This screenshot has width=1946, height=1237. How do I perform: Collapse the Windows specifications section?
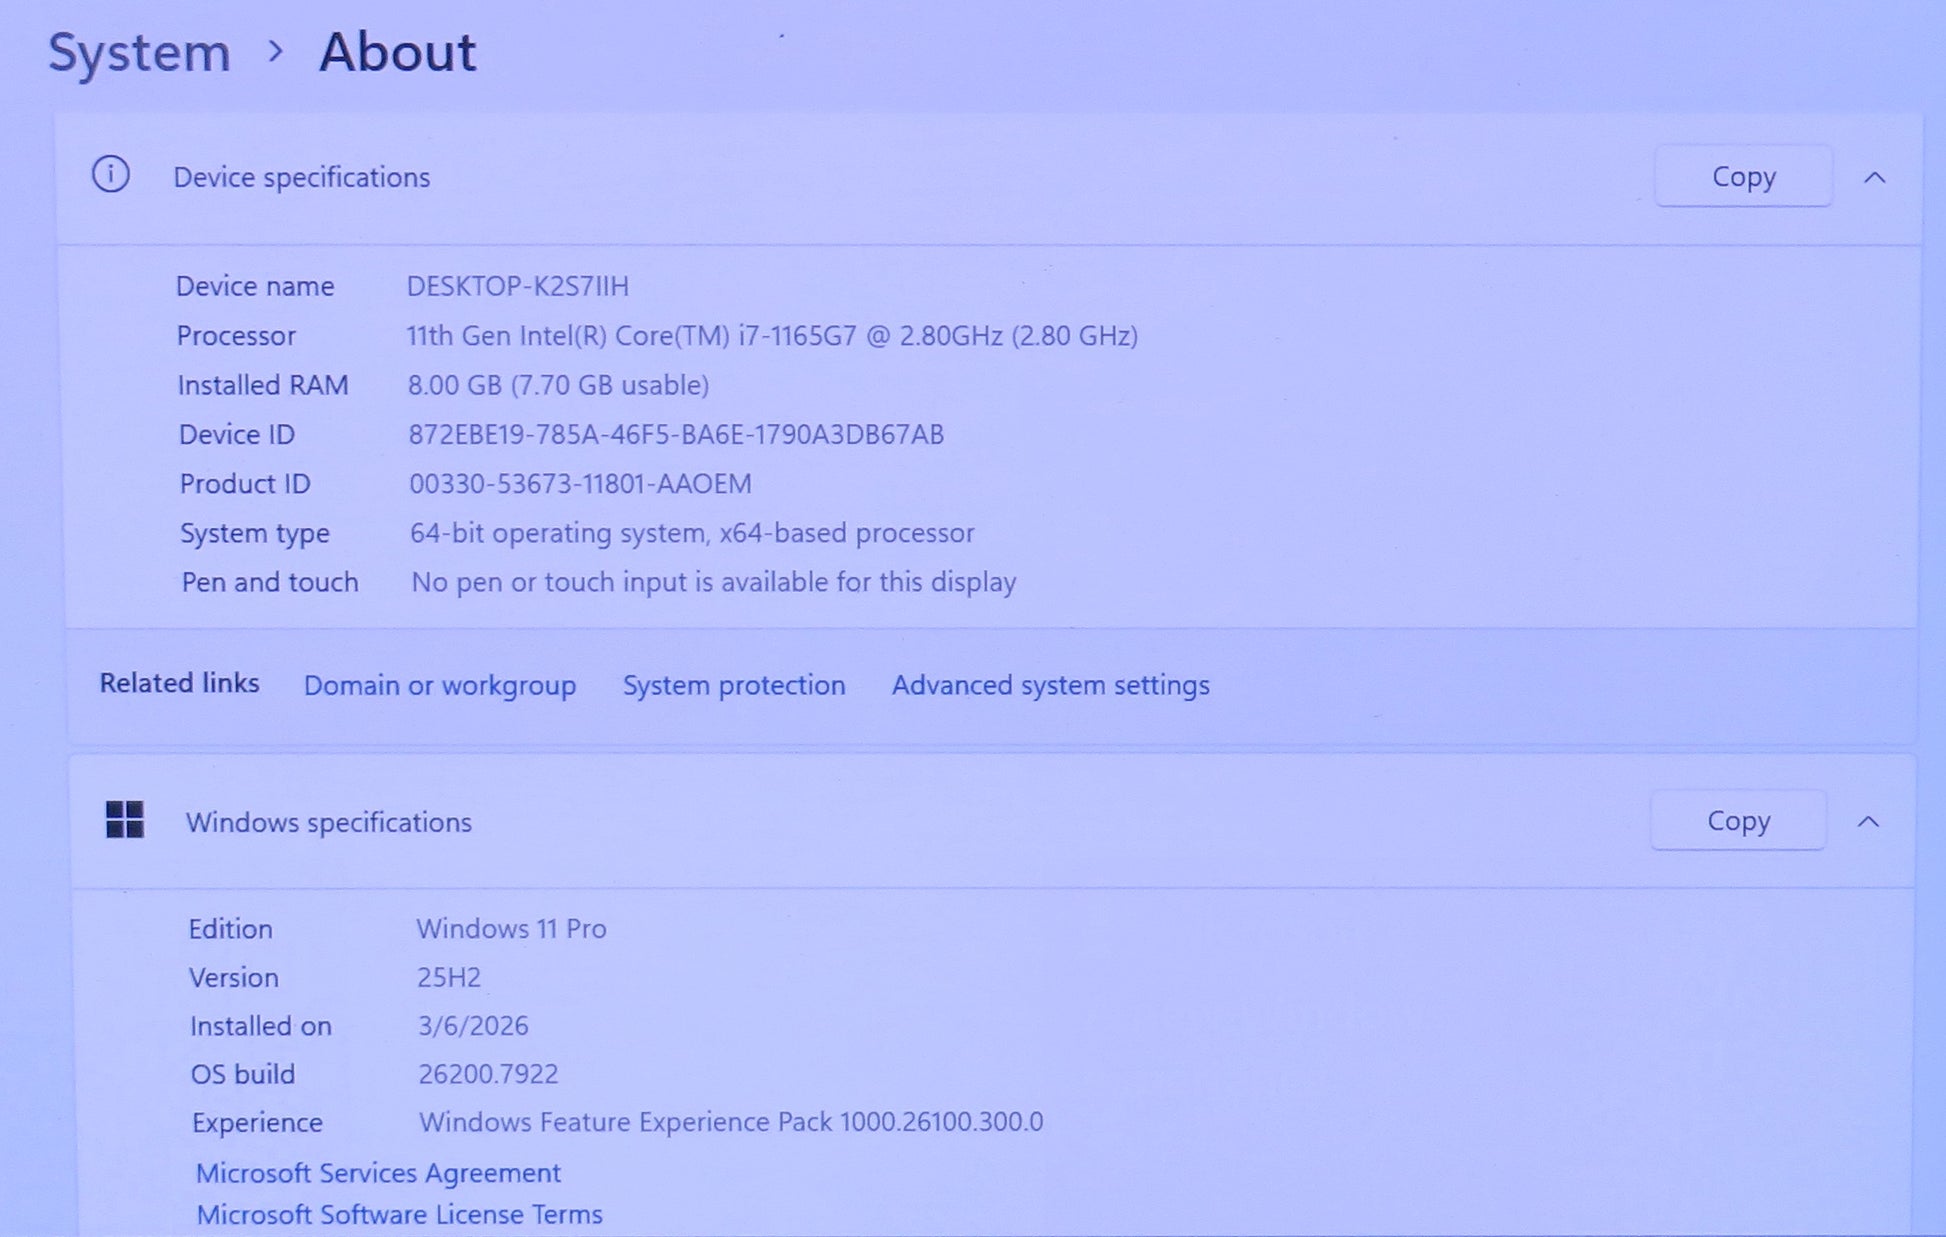point(1868,822)
